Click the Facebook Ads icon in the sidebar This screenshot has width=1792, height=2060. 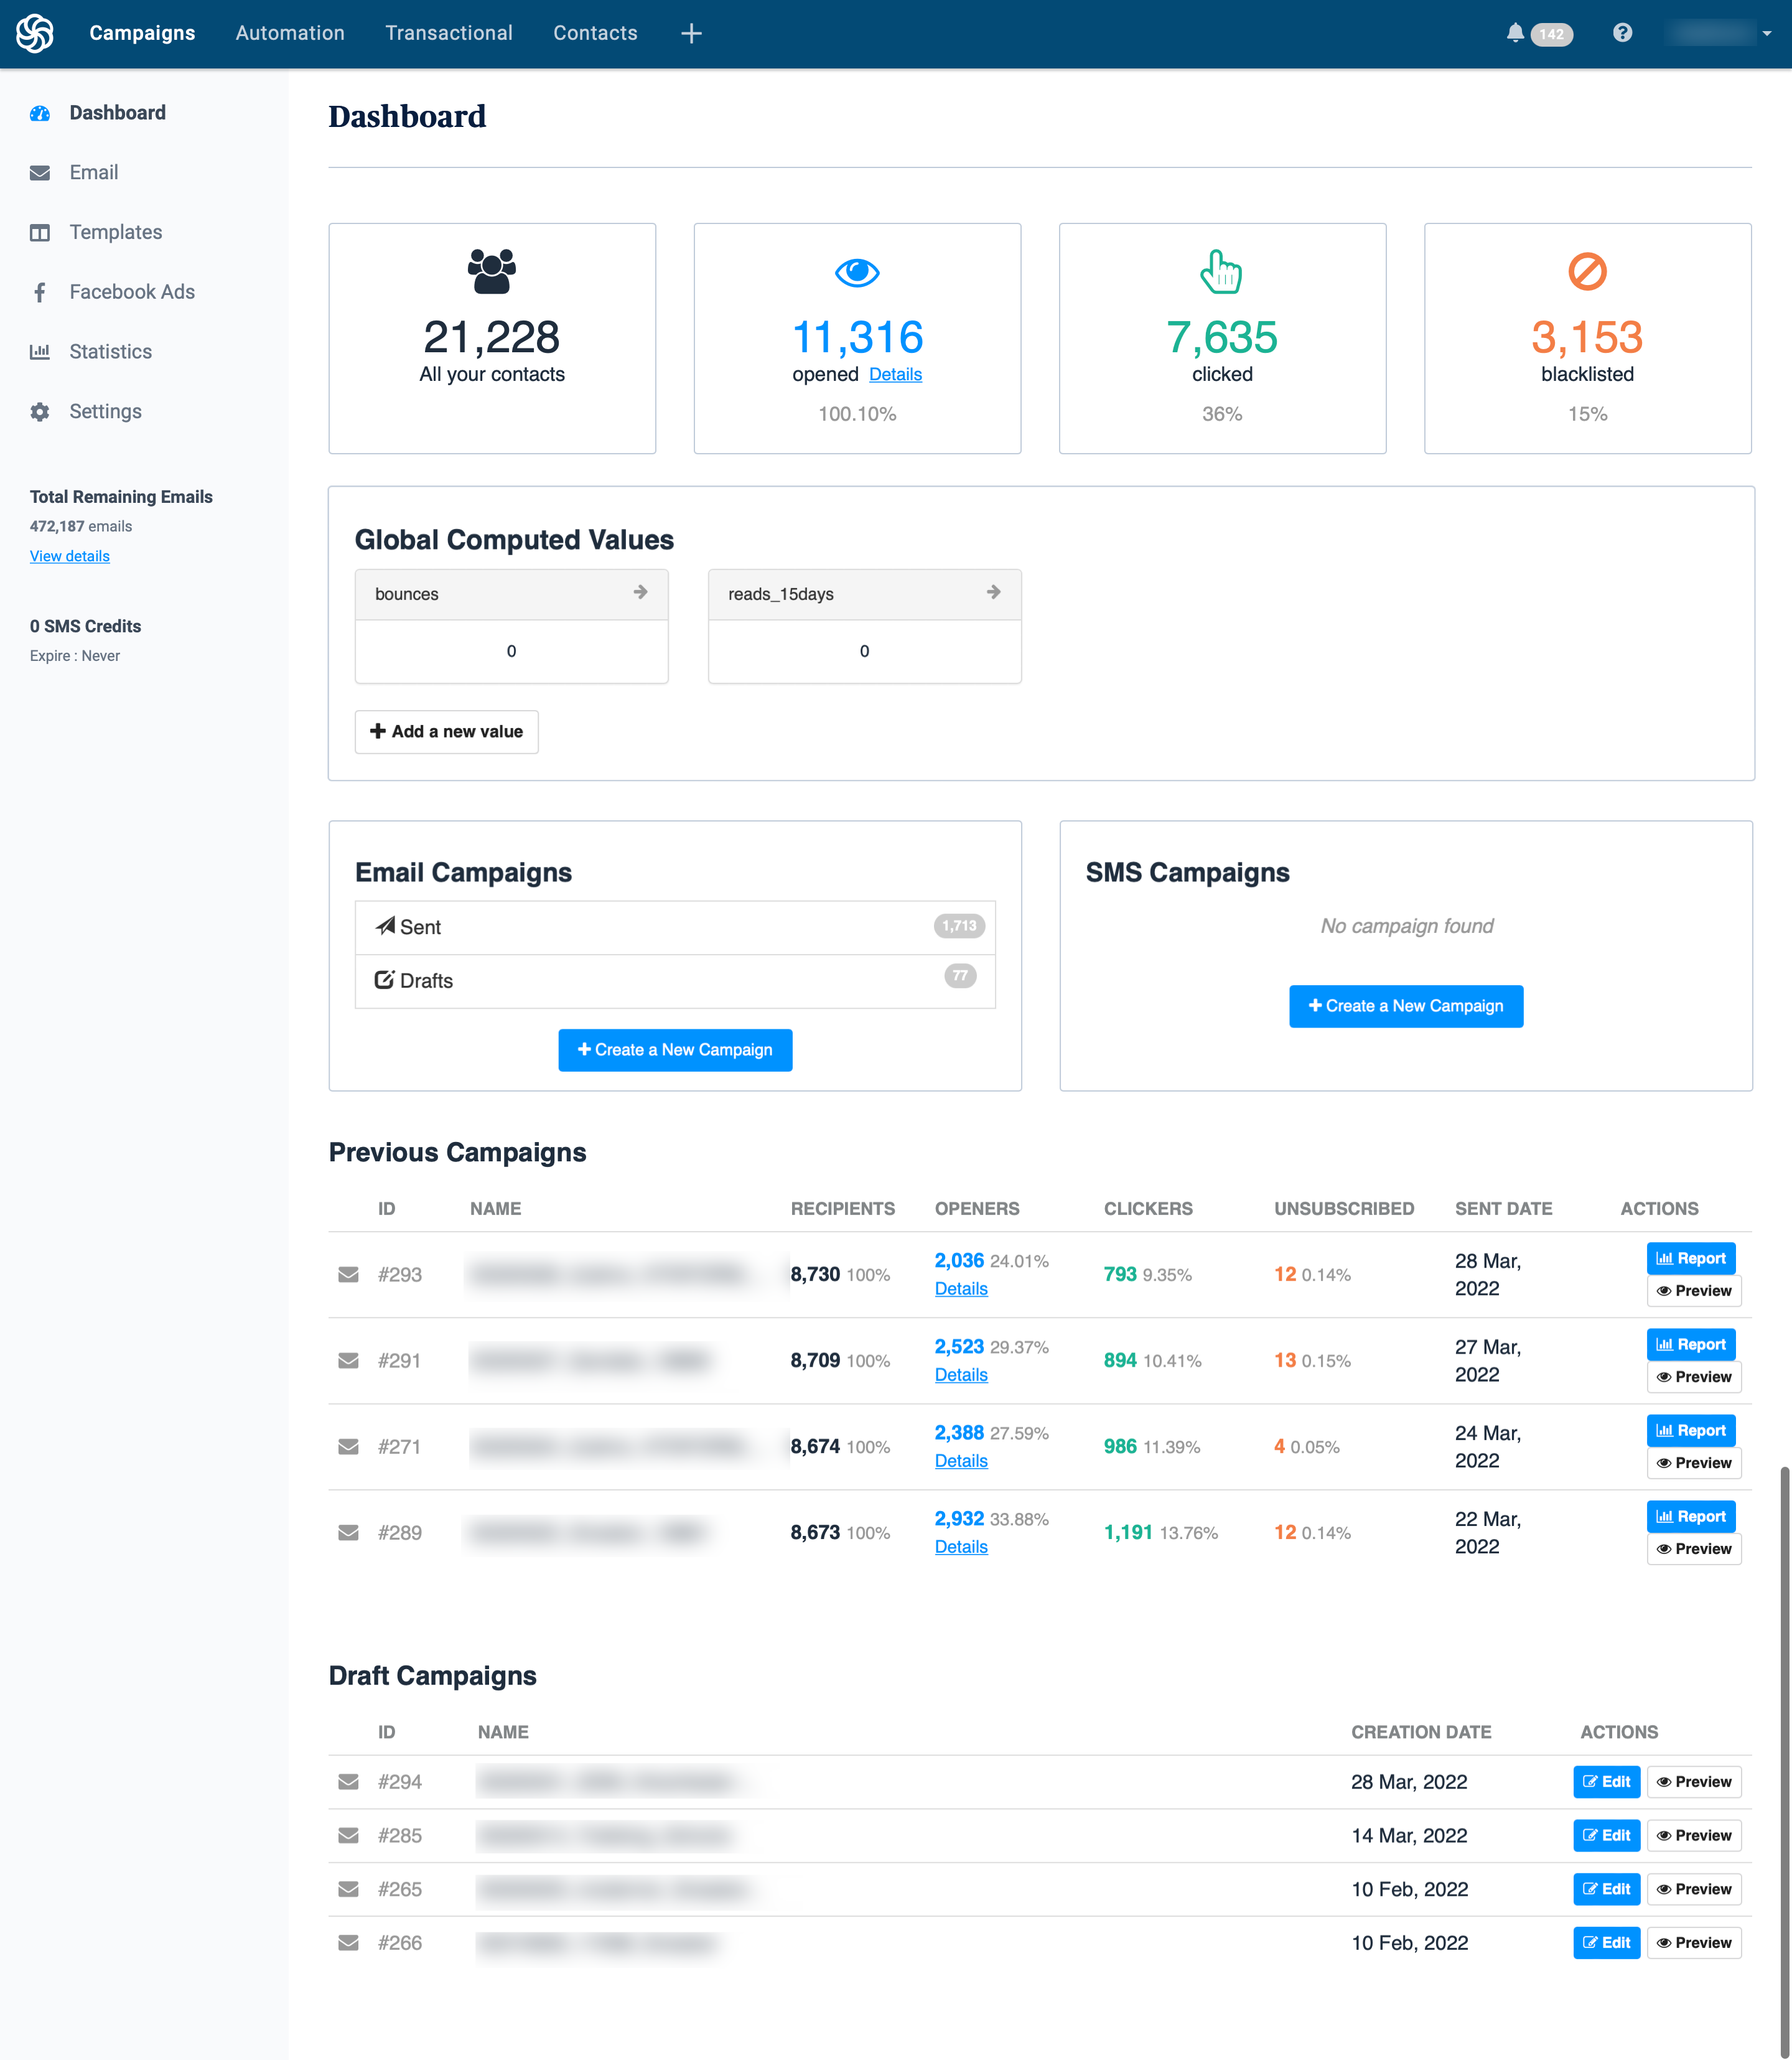point(39,291)
